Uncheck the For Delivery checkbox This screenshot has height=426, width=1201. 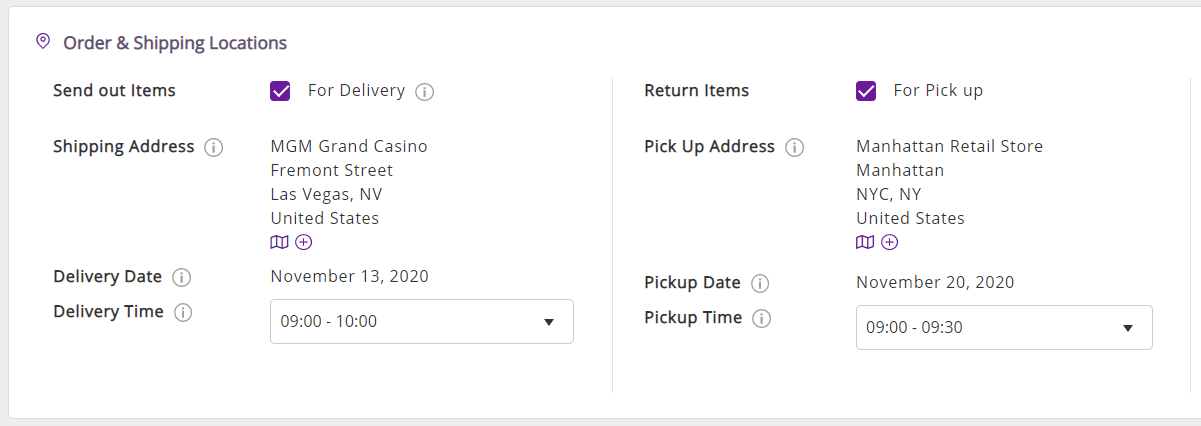tap(280, 91)
